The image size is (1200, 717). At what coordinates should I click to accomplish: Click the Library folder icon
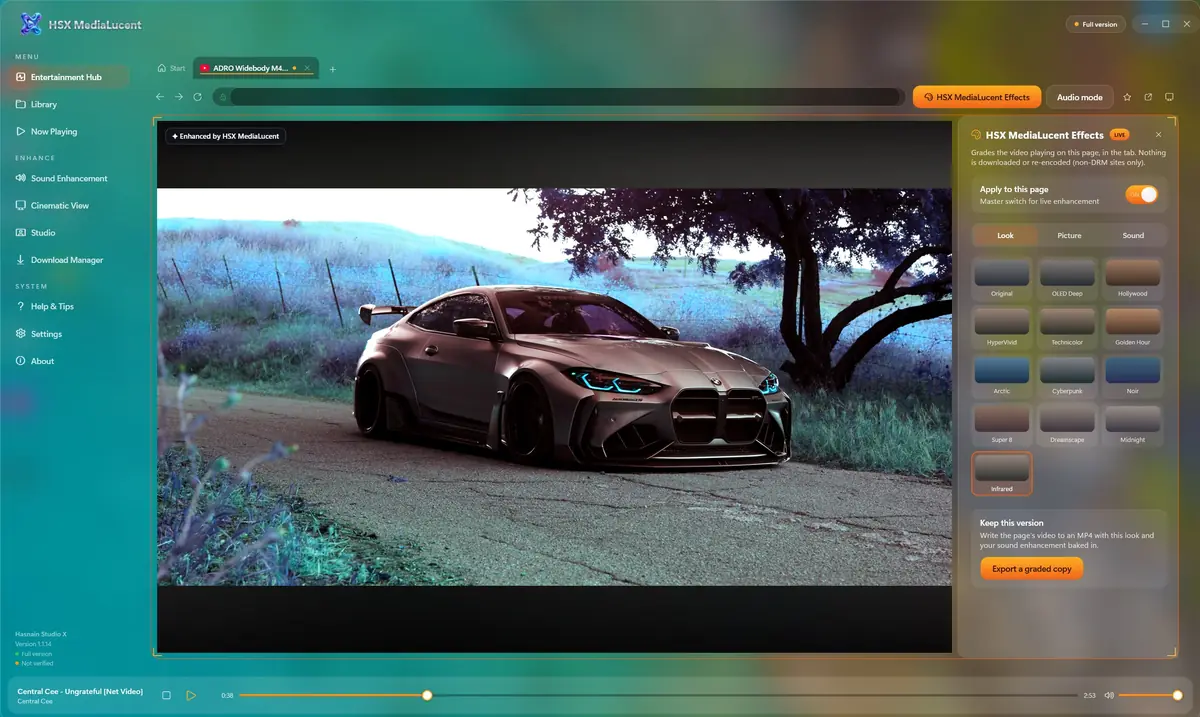pos(21,104)
